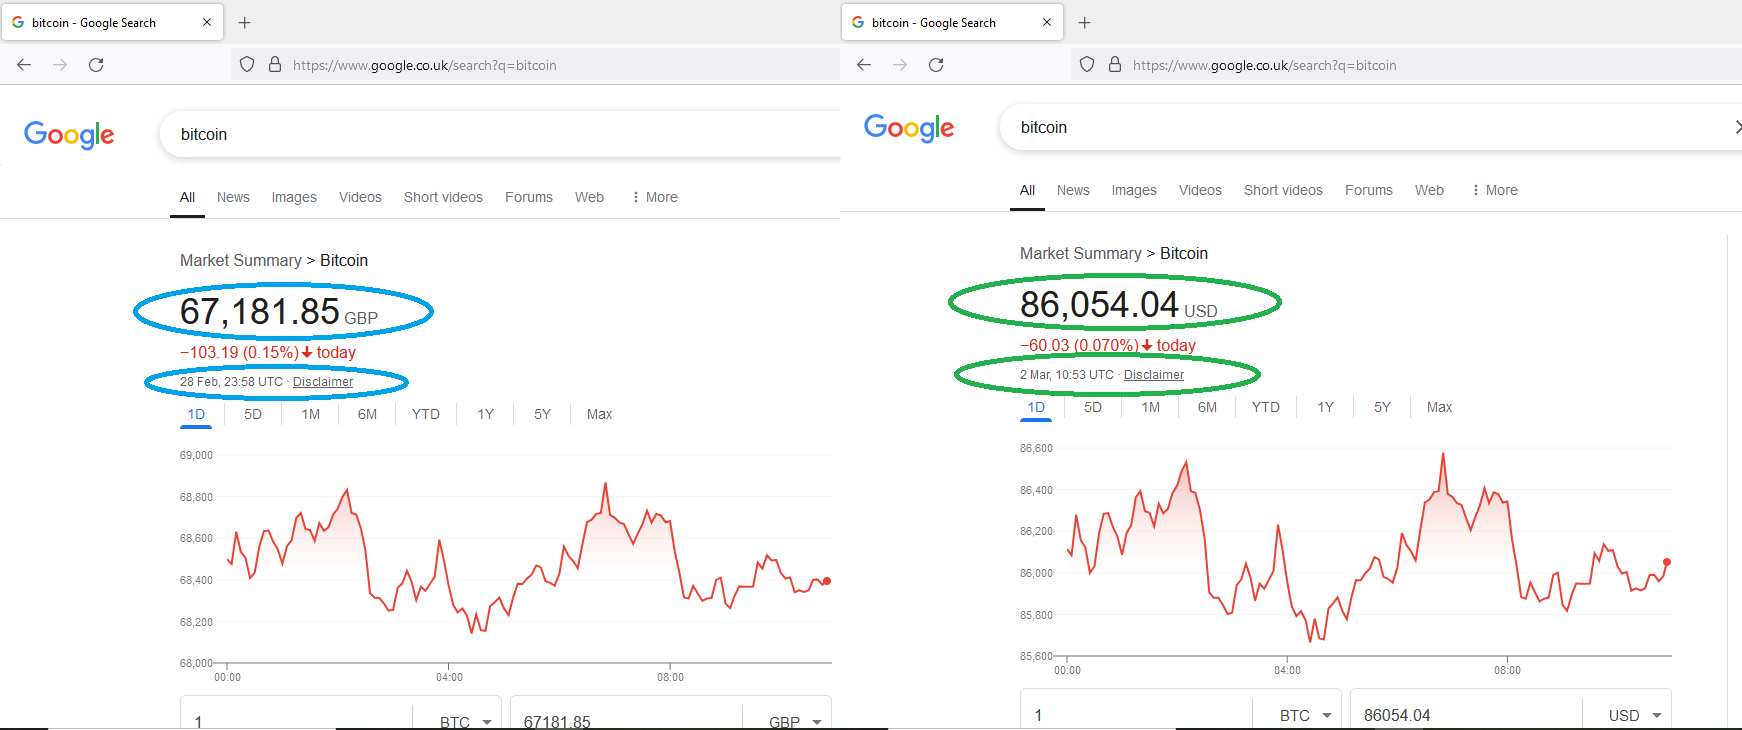Select 1M range on GBP chart
The height and width of the screenshot is (730, 1742).
(311, 414)
